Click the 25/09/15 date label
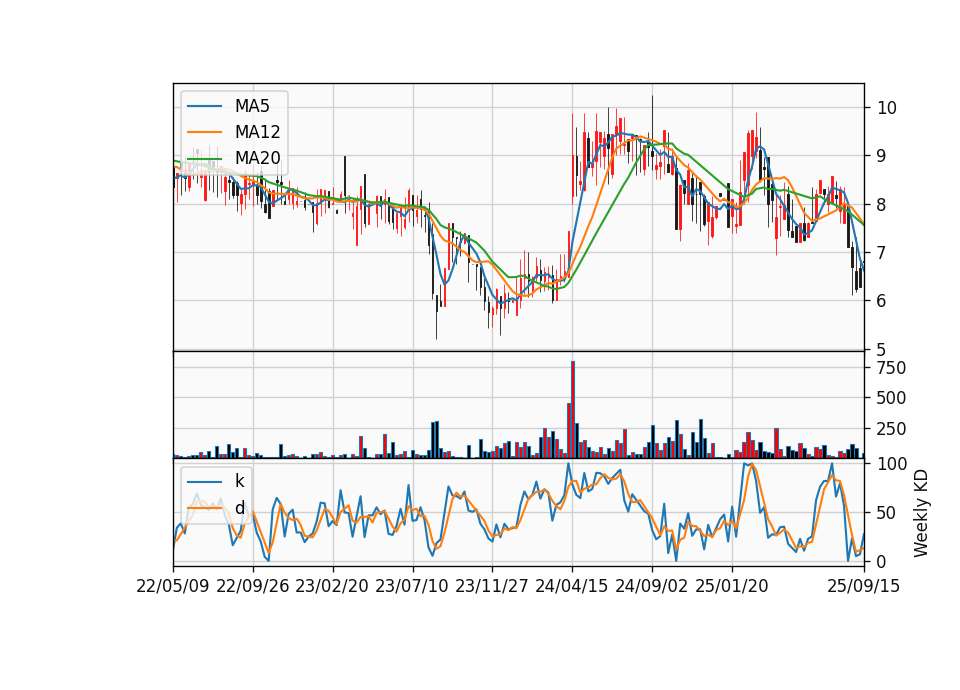 (864, 586)
